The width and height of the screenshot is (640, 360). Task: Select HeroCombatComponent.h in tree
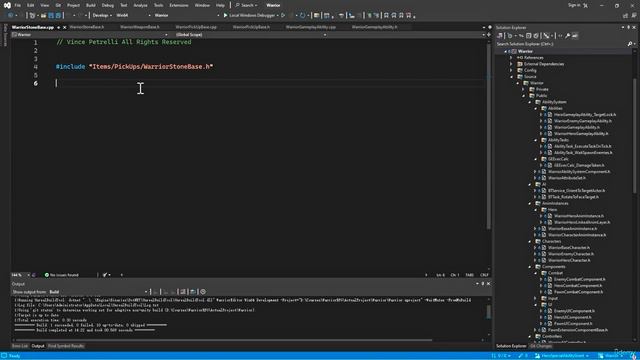point(578,286)
